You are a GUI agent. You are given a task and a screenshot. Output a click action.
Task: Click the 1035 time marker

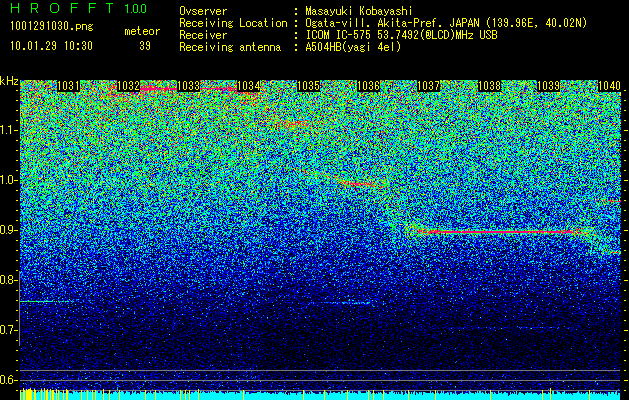tap(309, 86)
